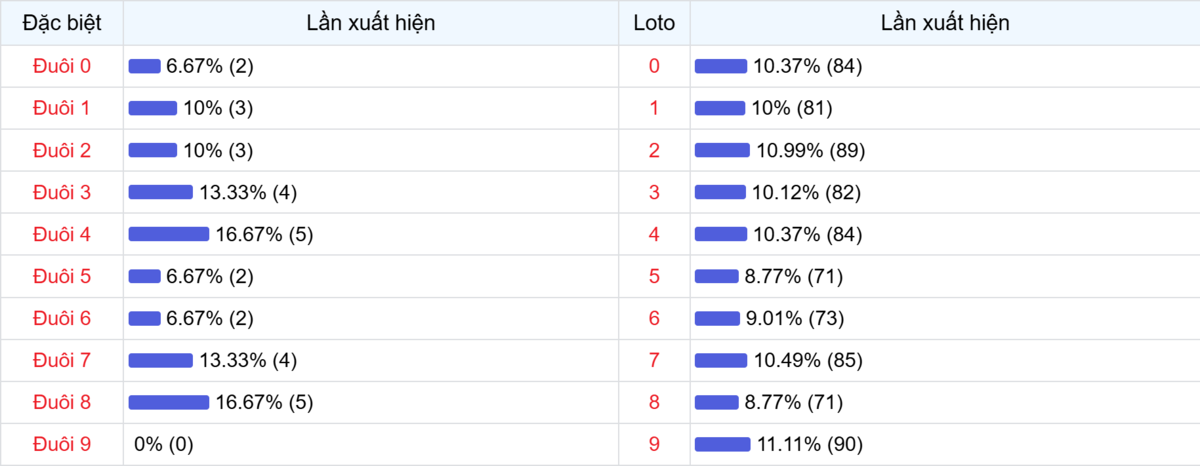The width and height of the screenshot is (1200, 466).
Task: Select the 'Đuôi 7' row label
Action: 62,360
